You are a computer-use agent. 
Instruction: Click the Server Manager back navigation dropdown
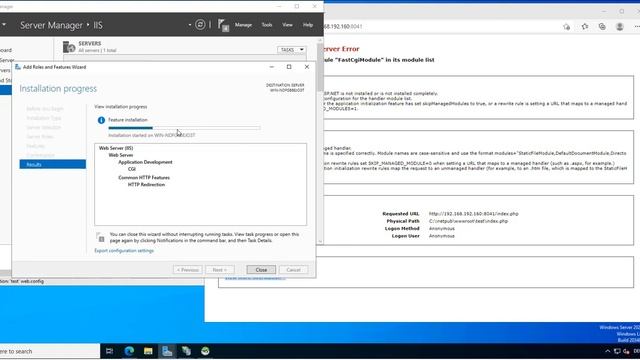[4, 24]
